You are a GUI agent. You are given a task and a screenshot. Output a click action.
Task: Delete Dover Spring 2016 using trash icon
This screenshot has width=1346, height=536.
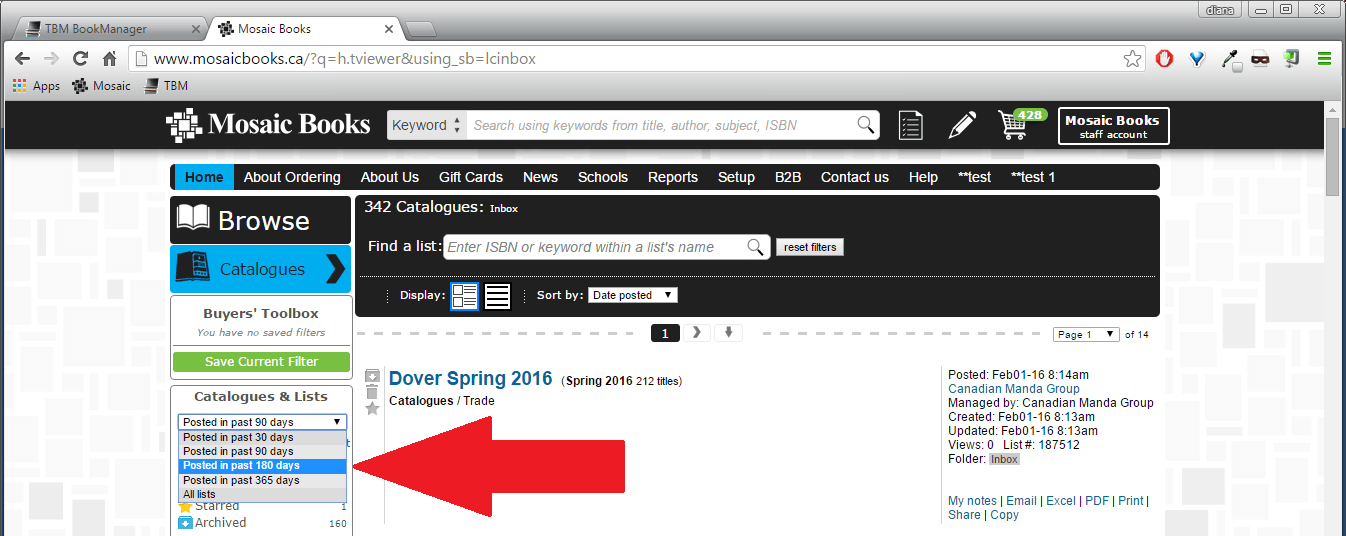[x=372, y=392]
